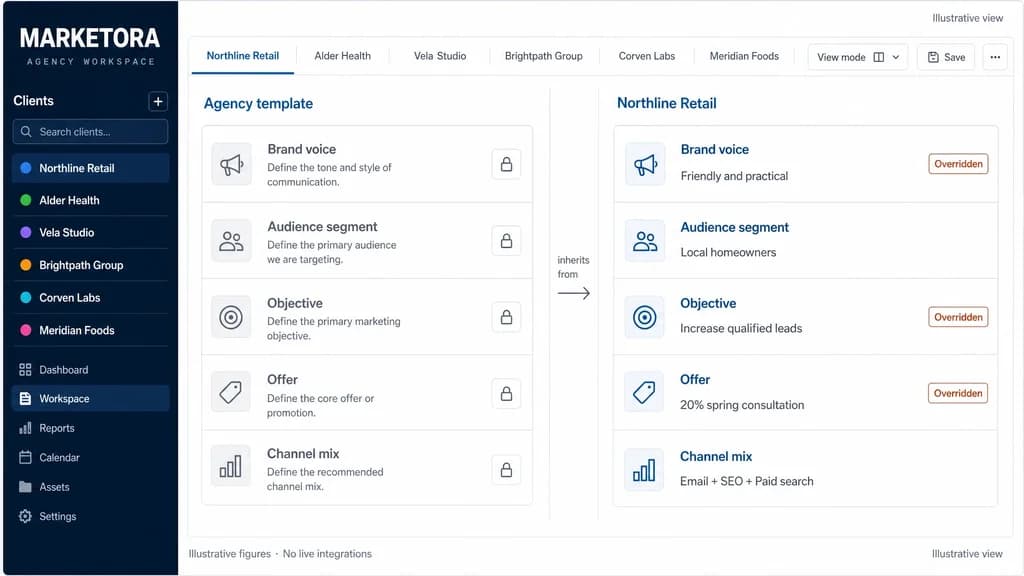1024x576 pixels.
Task: Toggle the lock on Brand voice template
Action: coord(506,164)
